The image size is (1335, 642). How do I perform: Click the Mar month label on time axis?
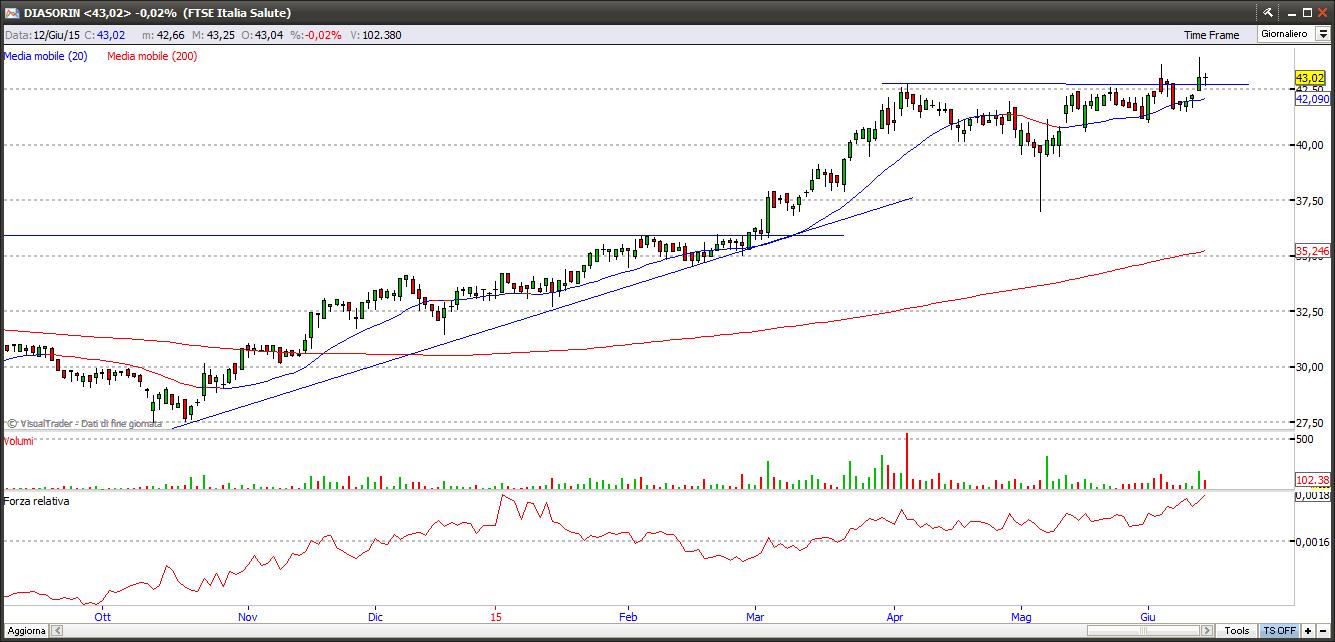[x=756, y=617]
